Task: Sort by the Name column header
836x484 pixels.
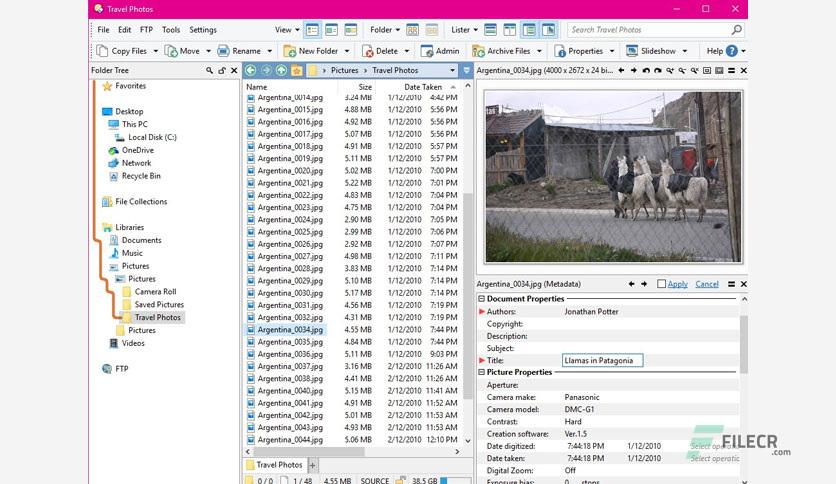Action: [x=256, y=87]
